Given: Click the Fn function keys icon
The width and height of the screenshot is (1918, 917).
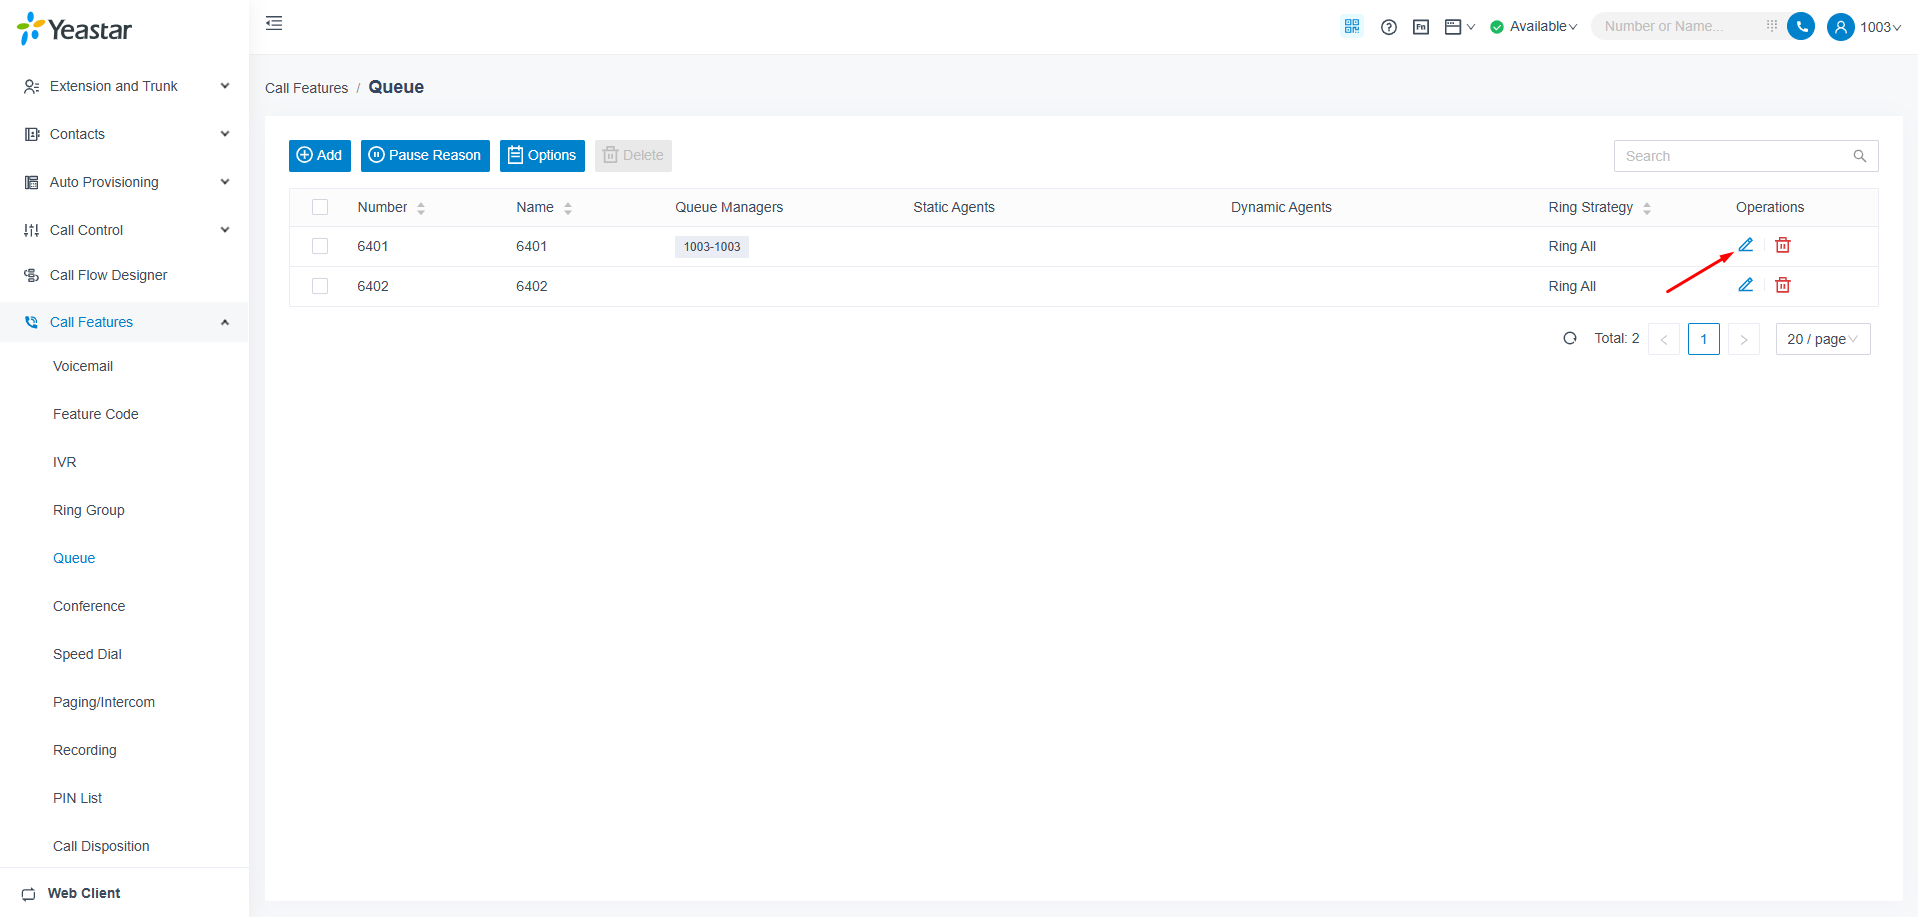Looking at the screenshot, I should (1421, 27).
